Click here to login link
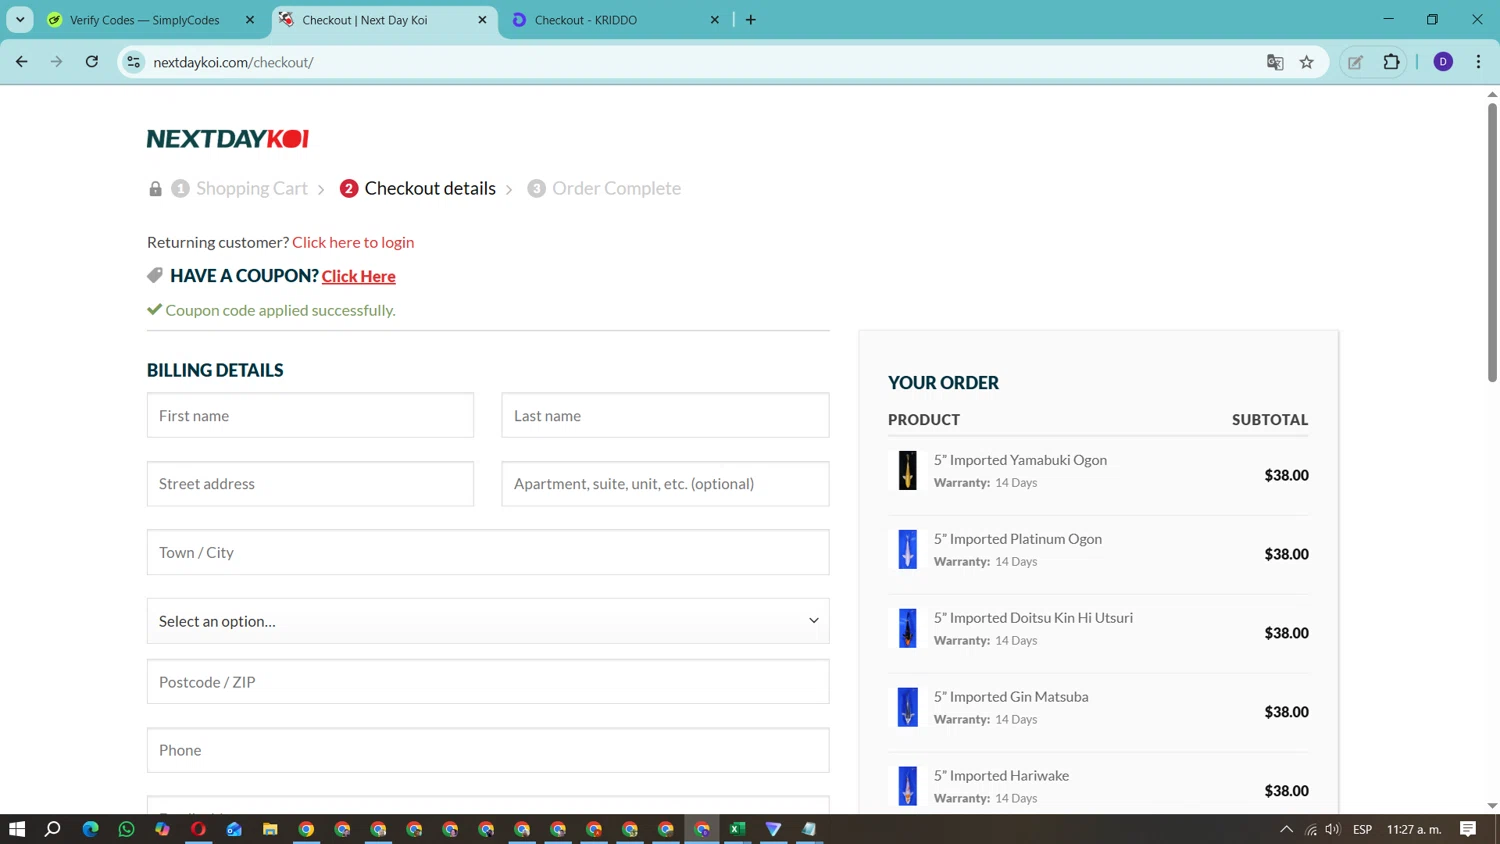The image size is (1500, 844). (353, 242)
